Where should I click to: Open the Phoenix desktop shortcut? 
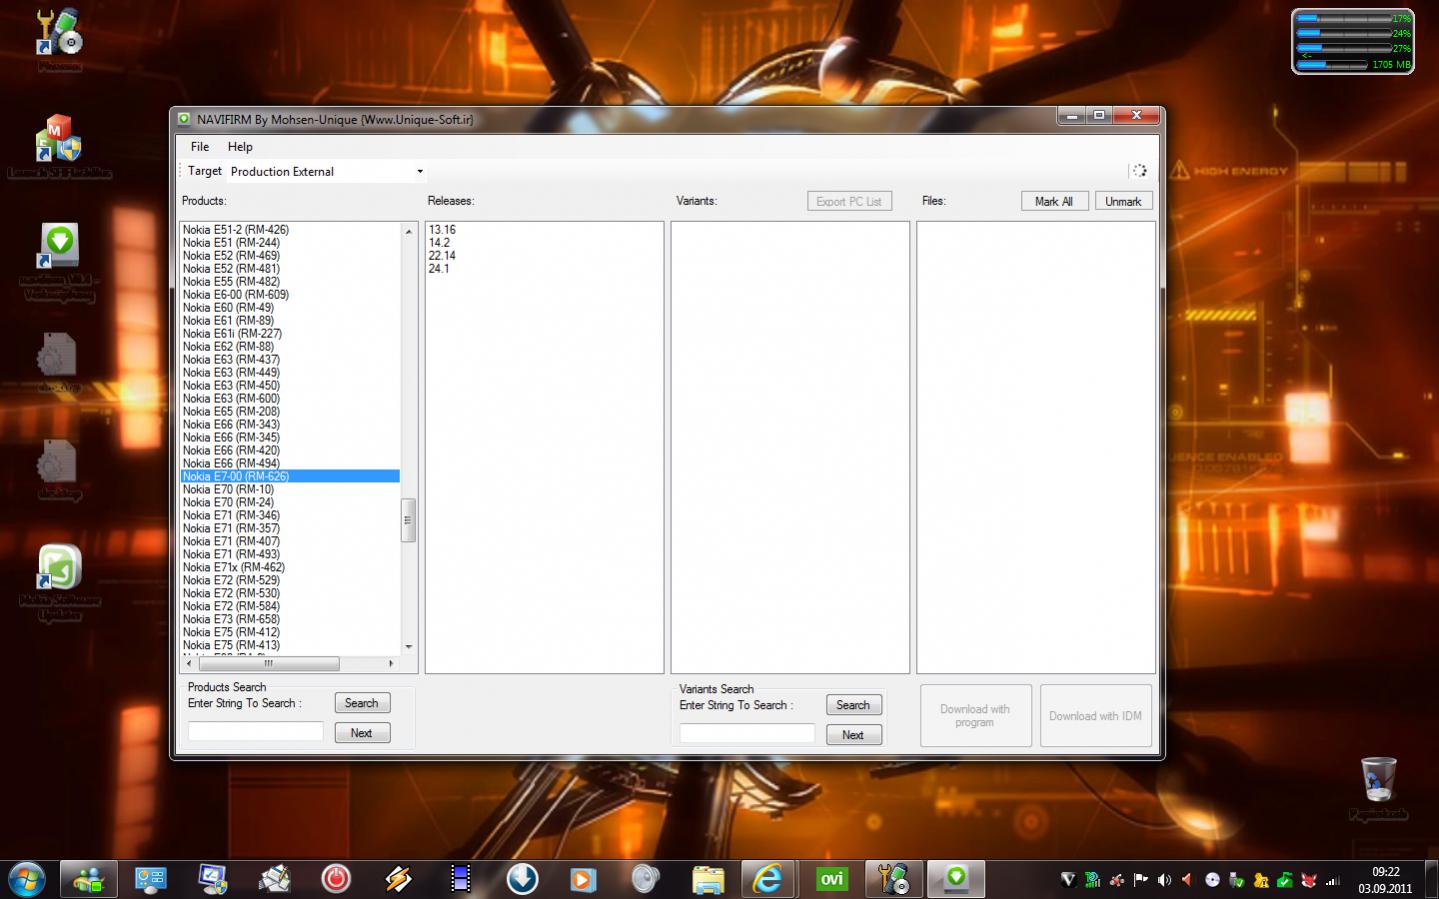[x=59, y=38]
